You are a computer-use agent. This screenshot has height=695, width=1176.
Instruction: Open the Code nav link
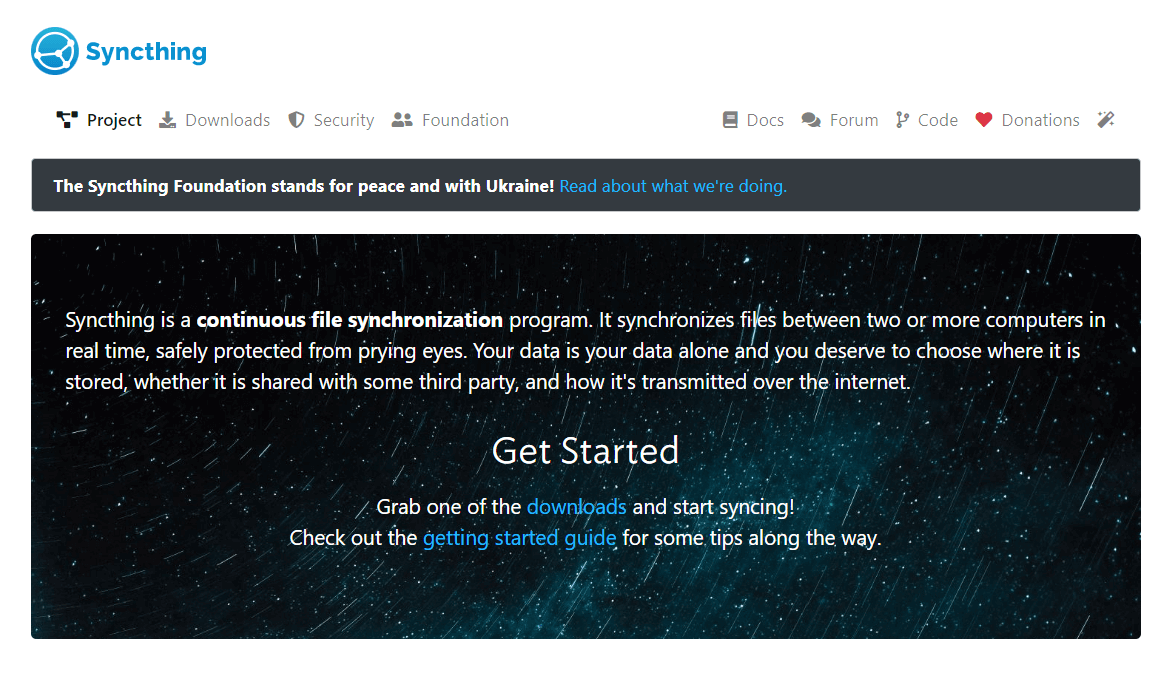(938, 120)
